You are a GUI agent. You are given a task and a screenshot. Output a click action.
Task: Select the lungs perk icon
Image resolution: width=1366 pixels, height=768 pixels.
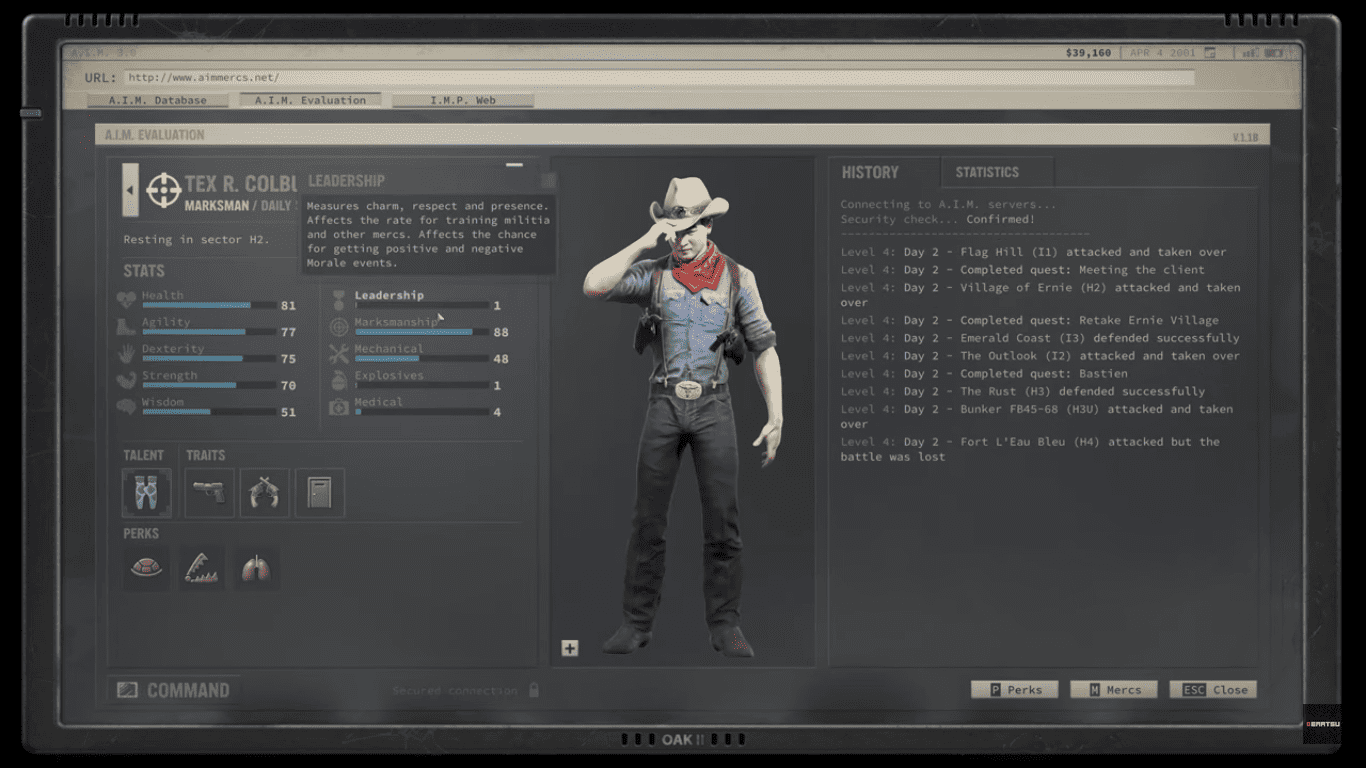point(255,569)
